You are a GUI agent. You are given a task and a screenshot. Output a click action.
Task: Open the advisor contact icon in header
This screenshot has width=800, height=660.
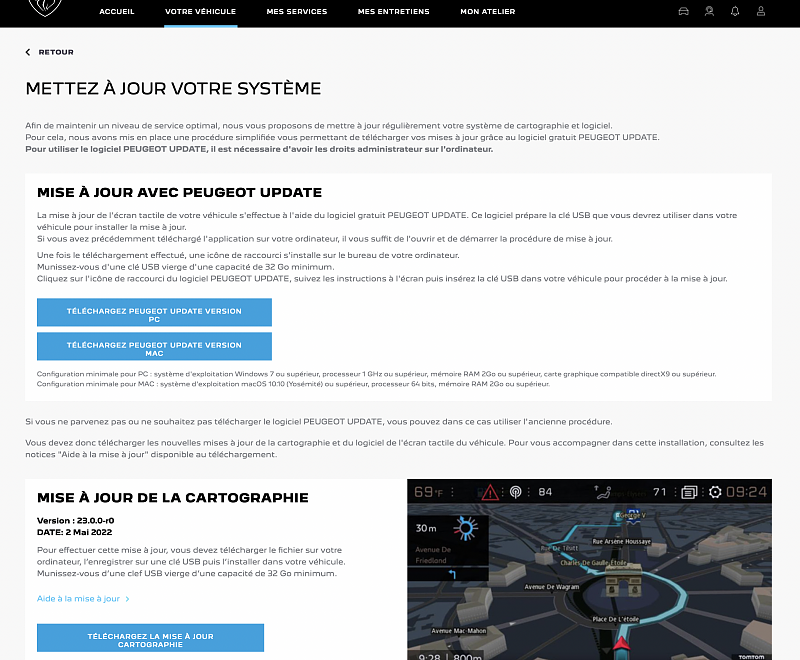[709, 11]
